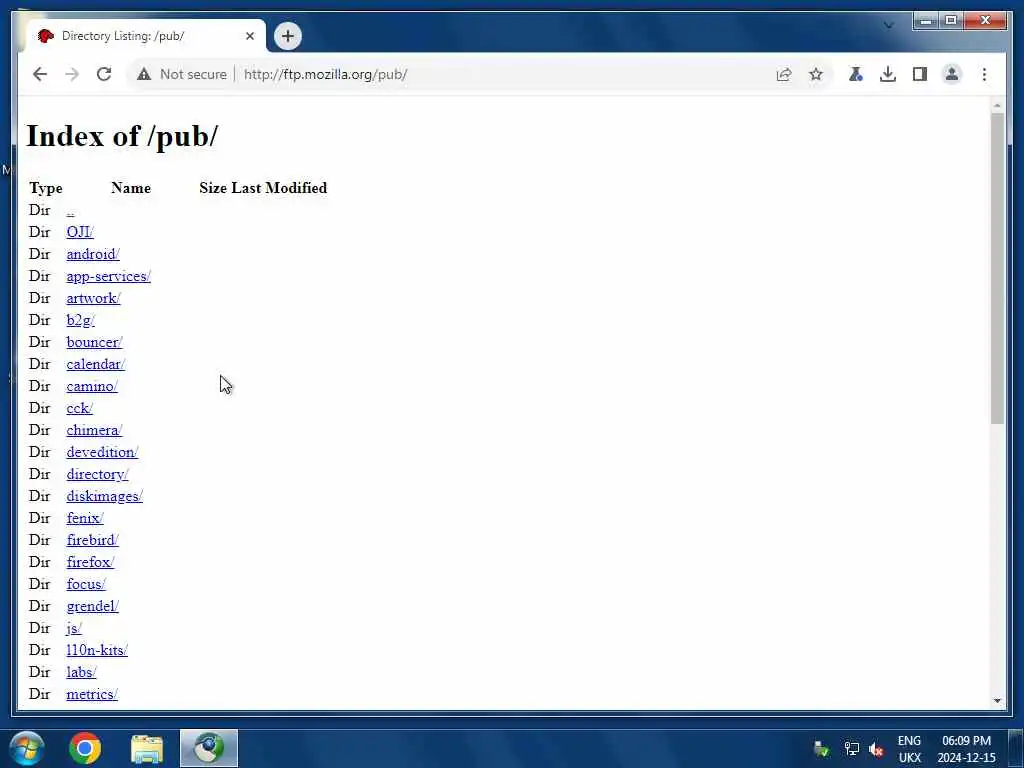Screen dimensions: 1024x768
Task: Open the app-services/ directory
Action: (x=108, y=277)
